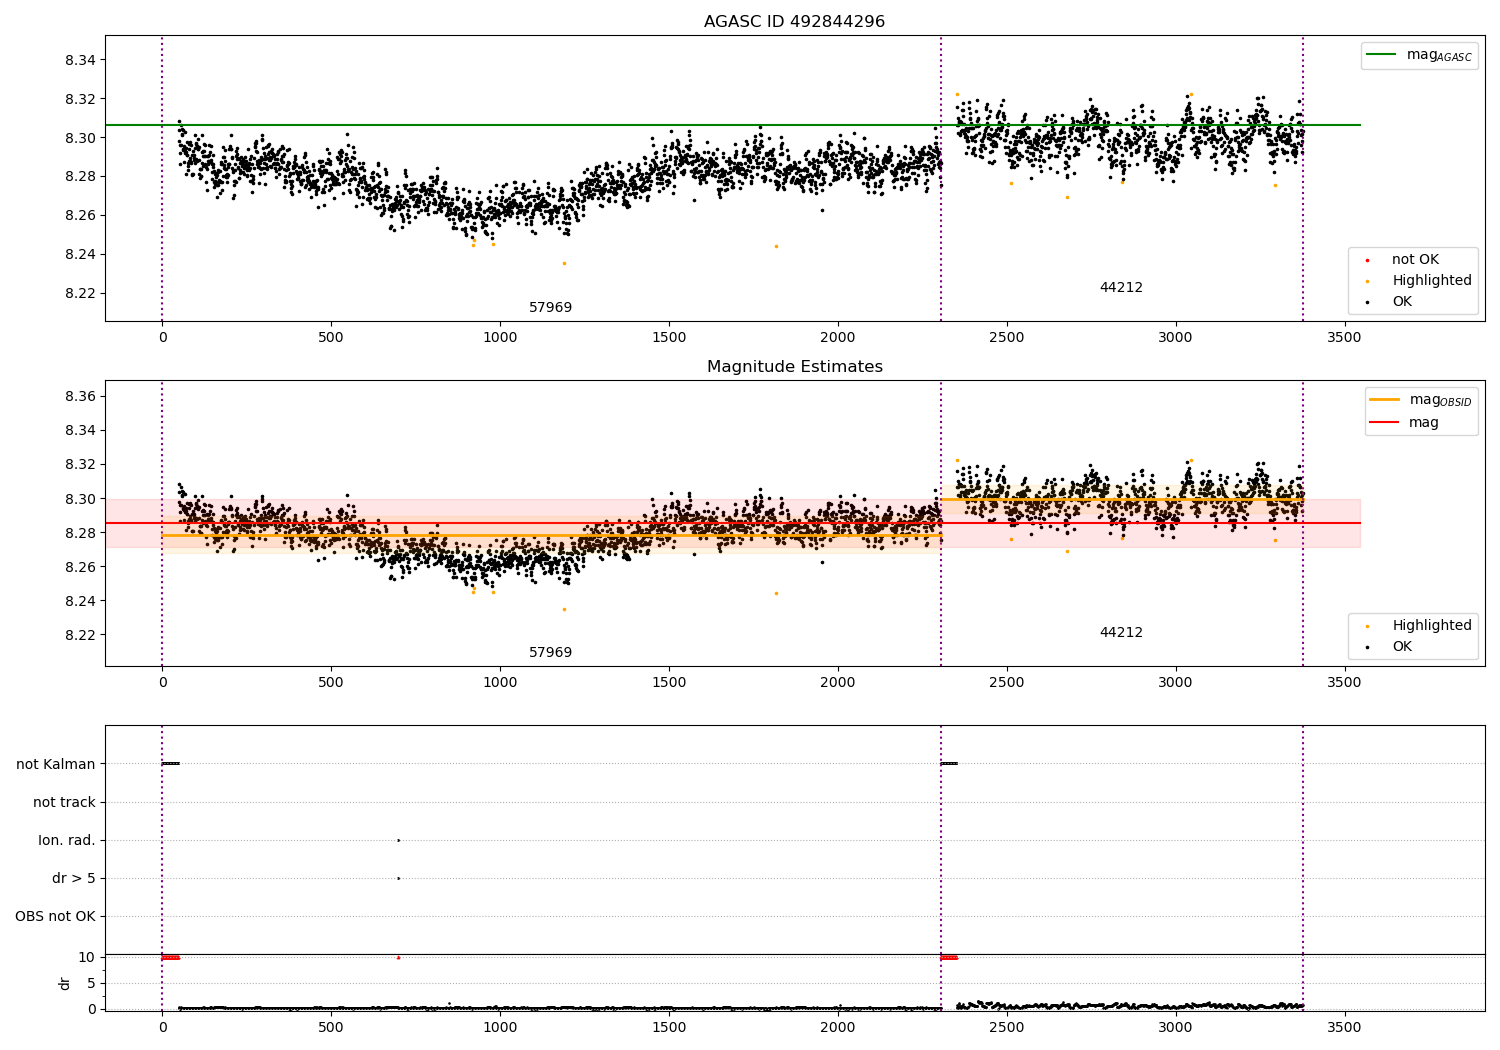This screenshot has width=1500, height=1050.
Task: Click the red line swatch beside 'mag' legend entry
Action: point(1384,423)
